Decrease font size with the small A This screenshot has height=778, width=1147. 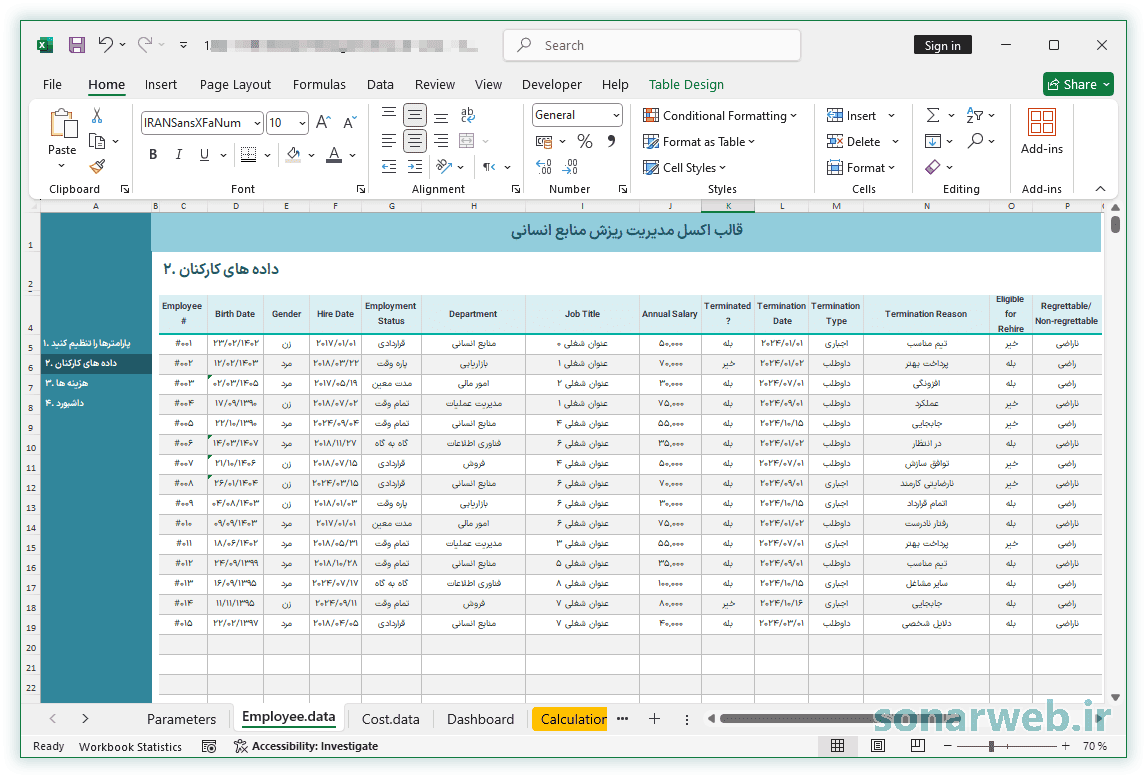coord(350,122)
